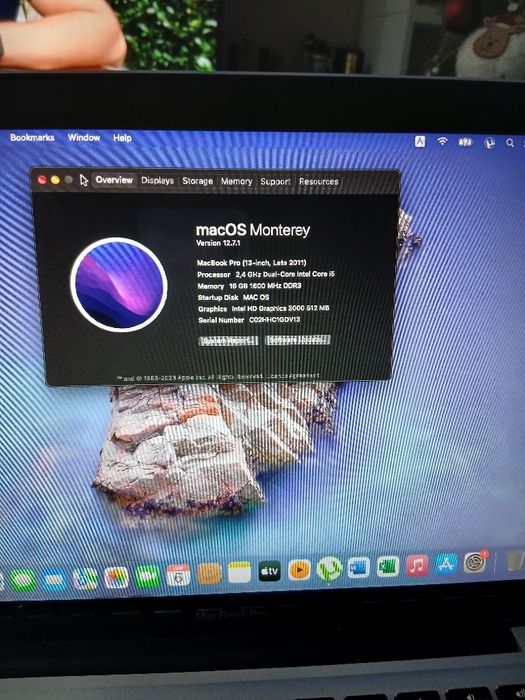Launch FaceTime from the Dock
This screenshot has width=525, height=700.
point(147,576)
